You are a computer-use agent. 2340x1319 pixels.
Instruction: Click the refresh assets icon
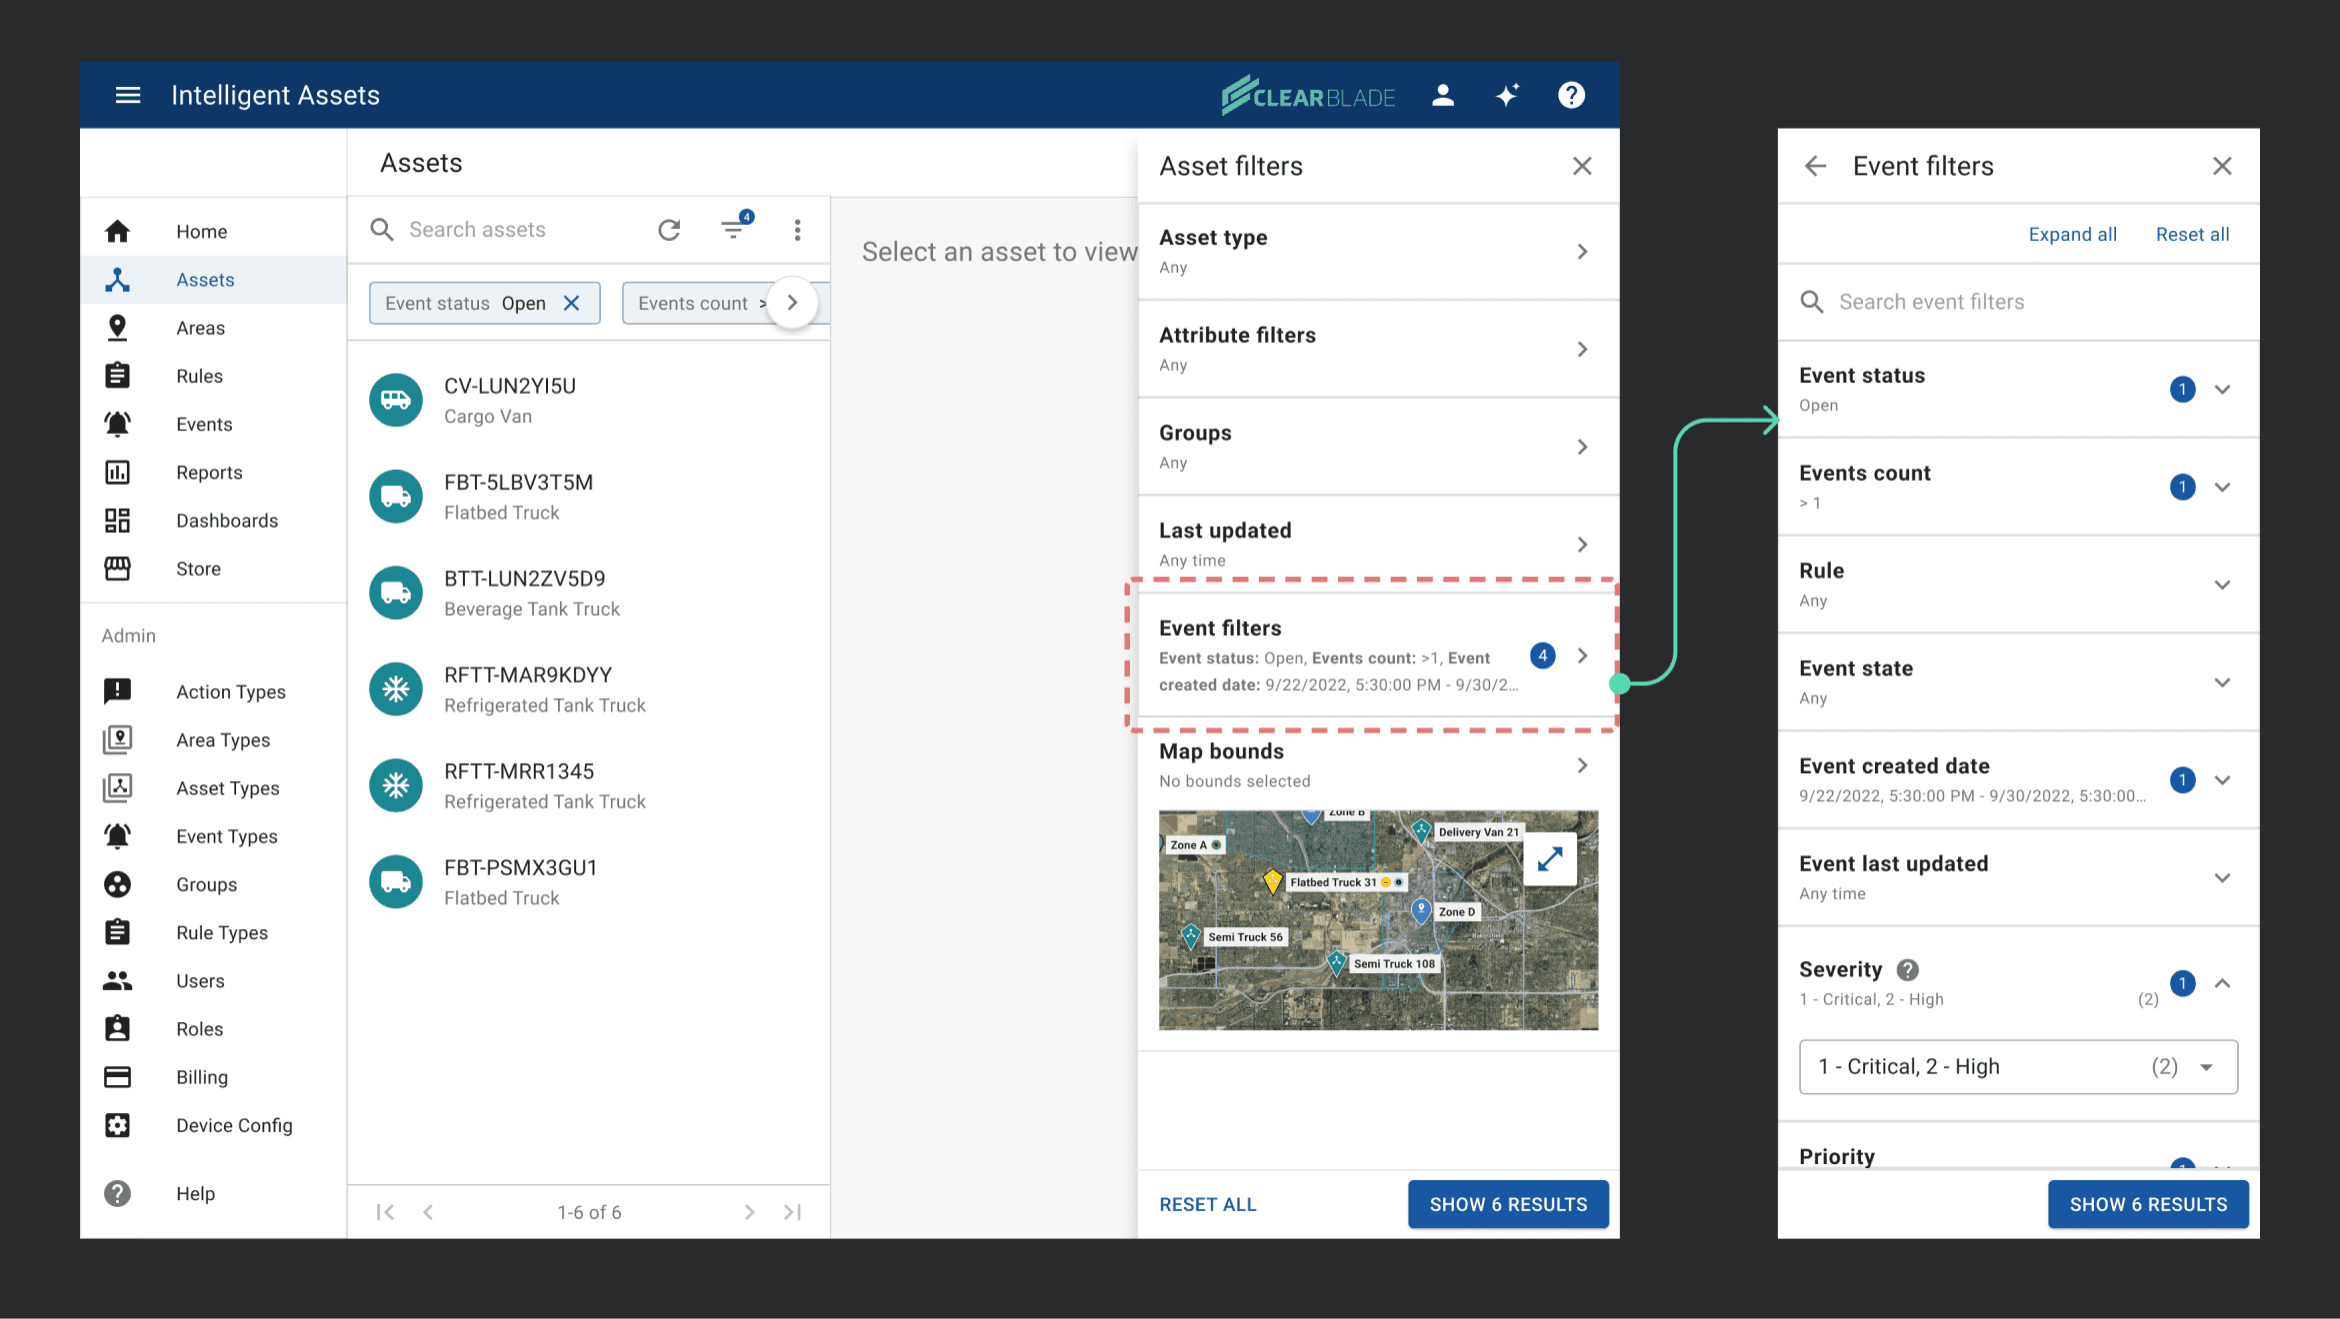pyautogui.click(x=669, y=230)
